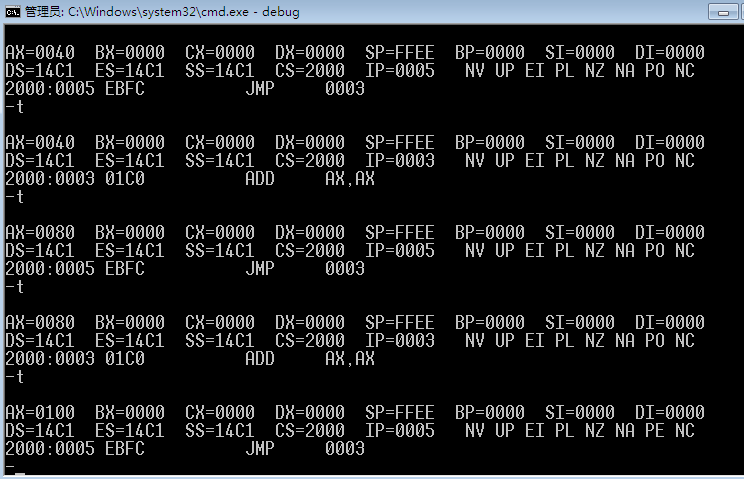Select EBFC opcode bytes under the AX=0100 dump
Screen dimensions: 744x479
125,448
